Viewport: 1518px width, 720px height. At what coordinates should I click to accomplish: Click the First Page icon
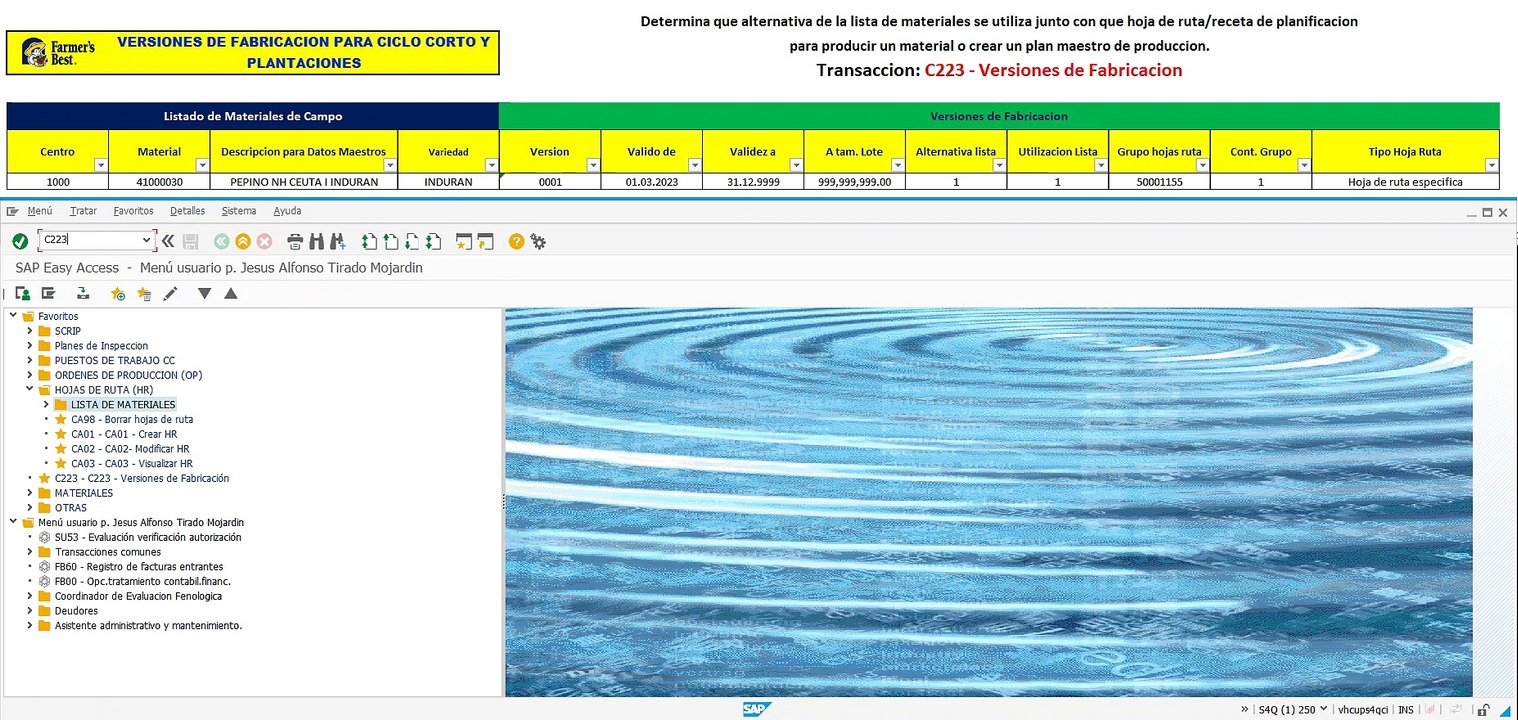[x=369, y=241]
